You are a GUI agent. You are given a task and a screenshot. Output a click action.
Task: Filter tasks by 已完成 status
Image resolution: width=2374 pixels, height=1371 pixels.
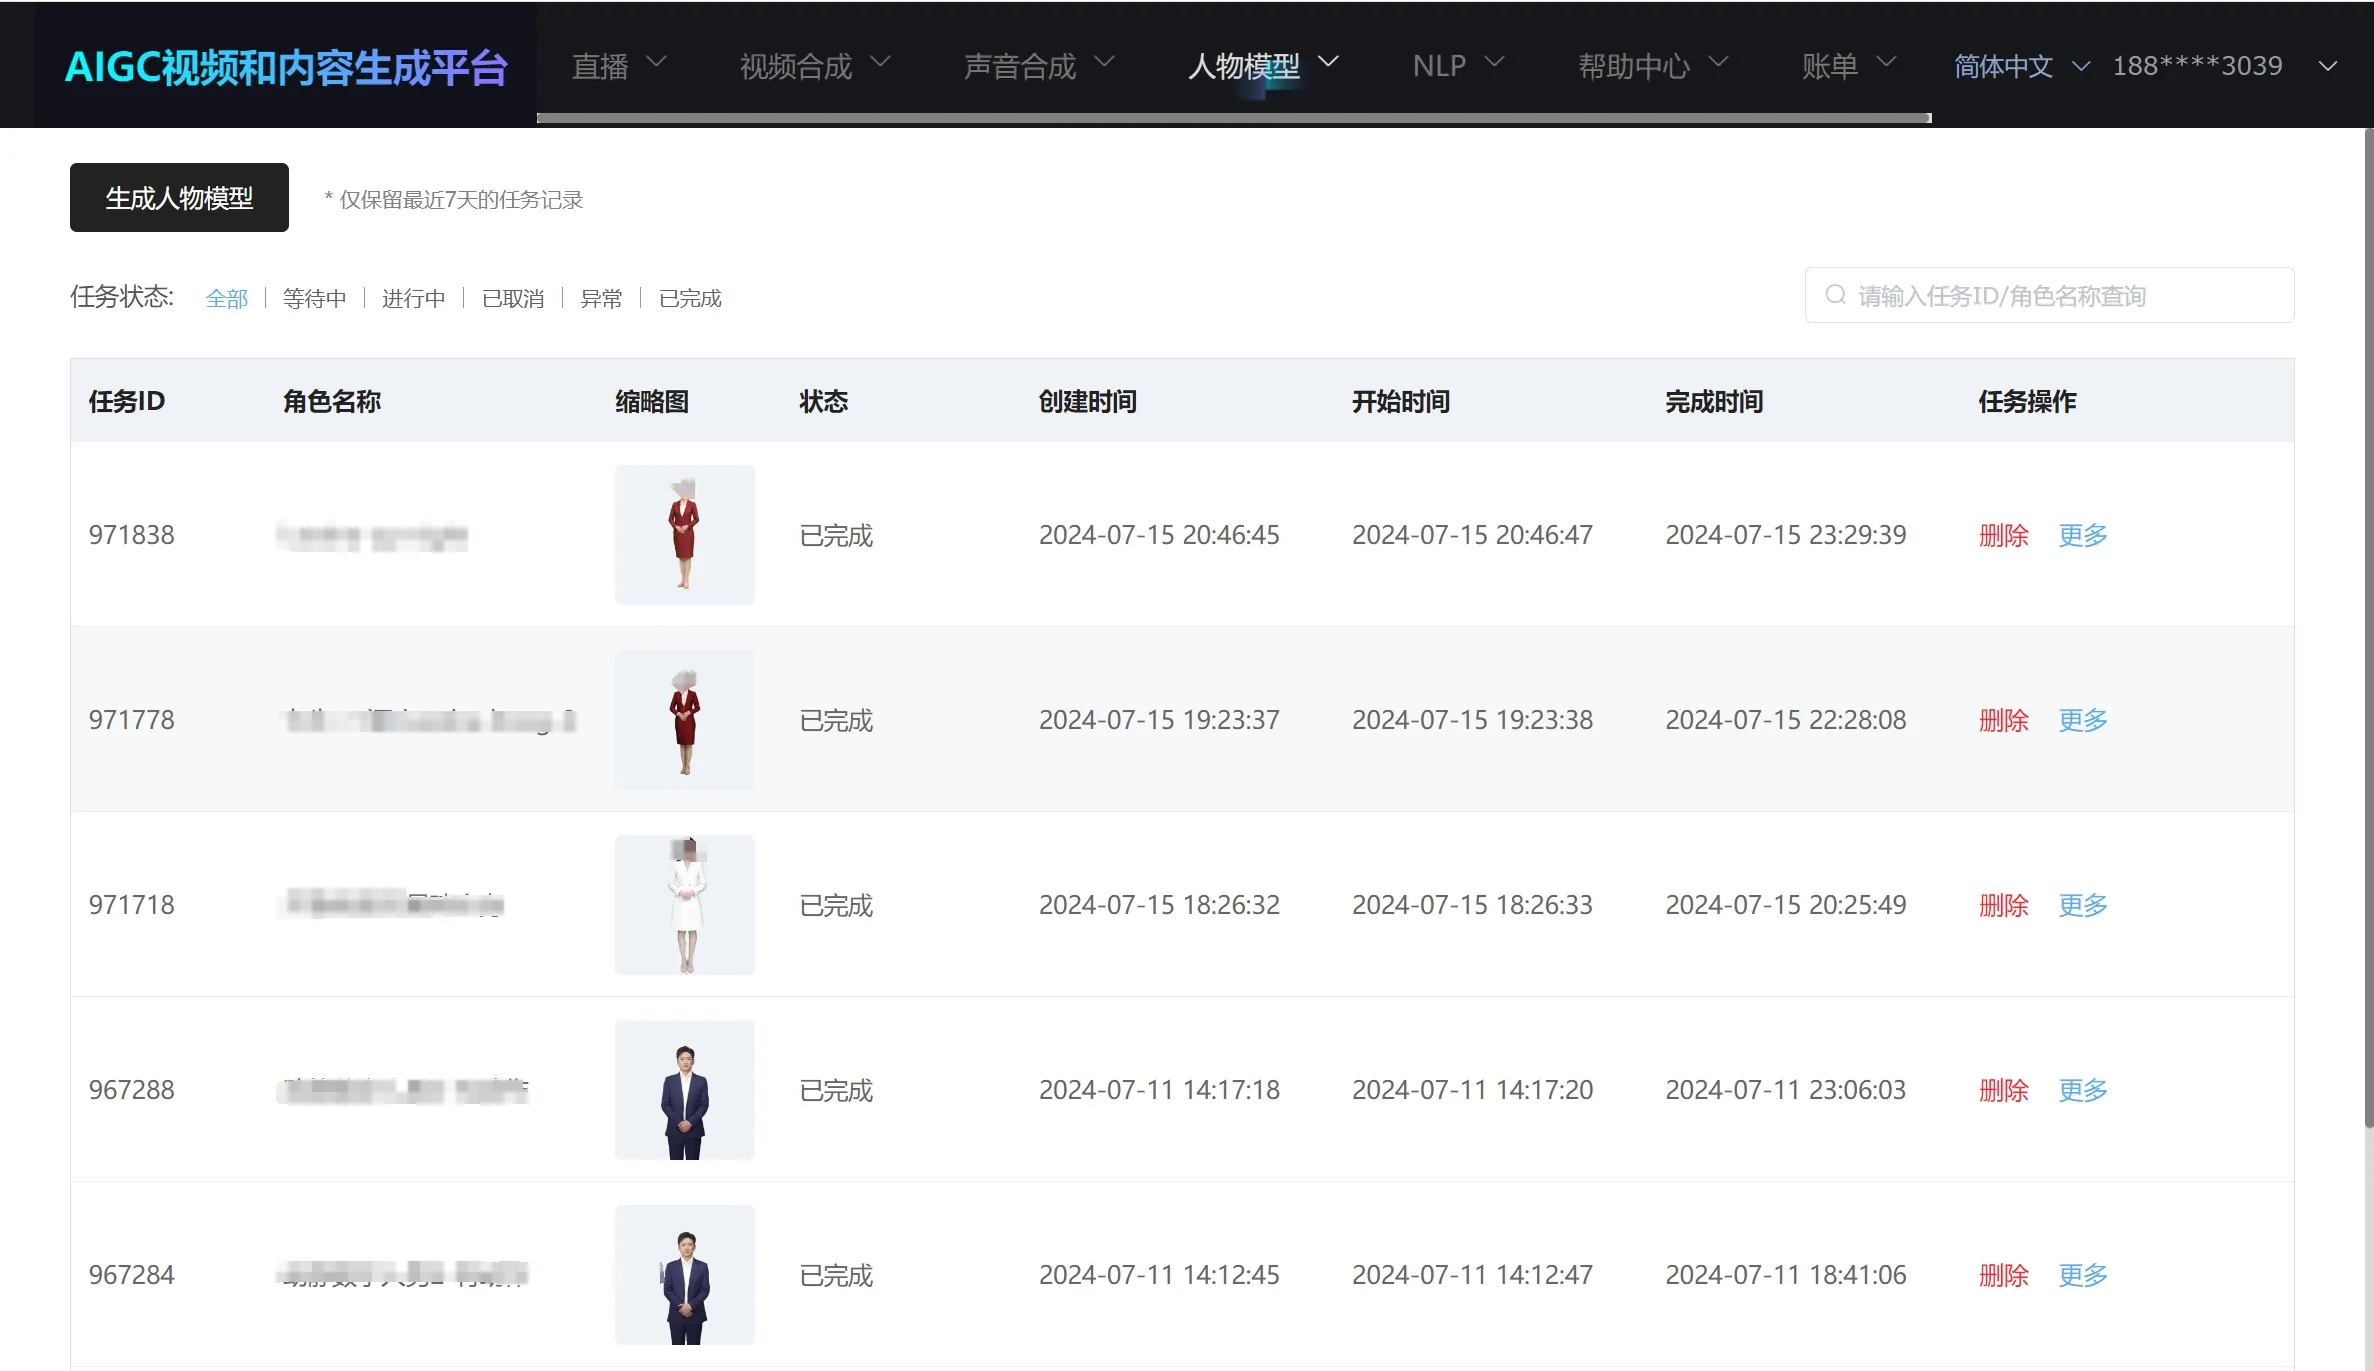689,298
